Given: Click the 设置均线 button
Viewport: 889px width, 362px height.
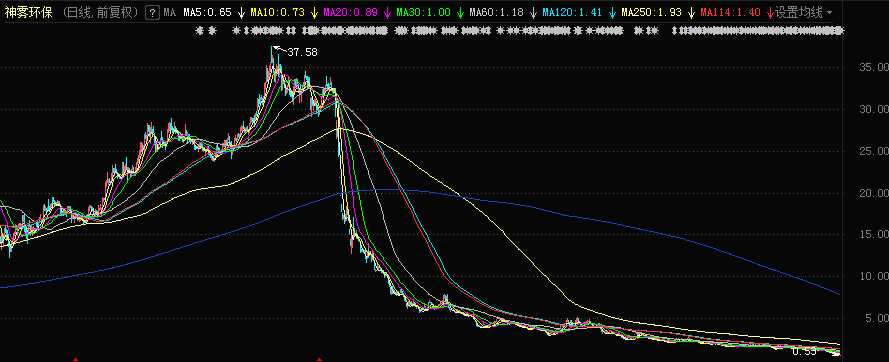Looking at the screenshot, I should [x=798, y=12].
